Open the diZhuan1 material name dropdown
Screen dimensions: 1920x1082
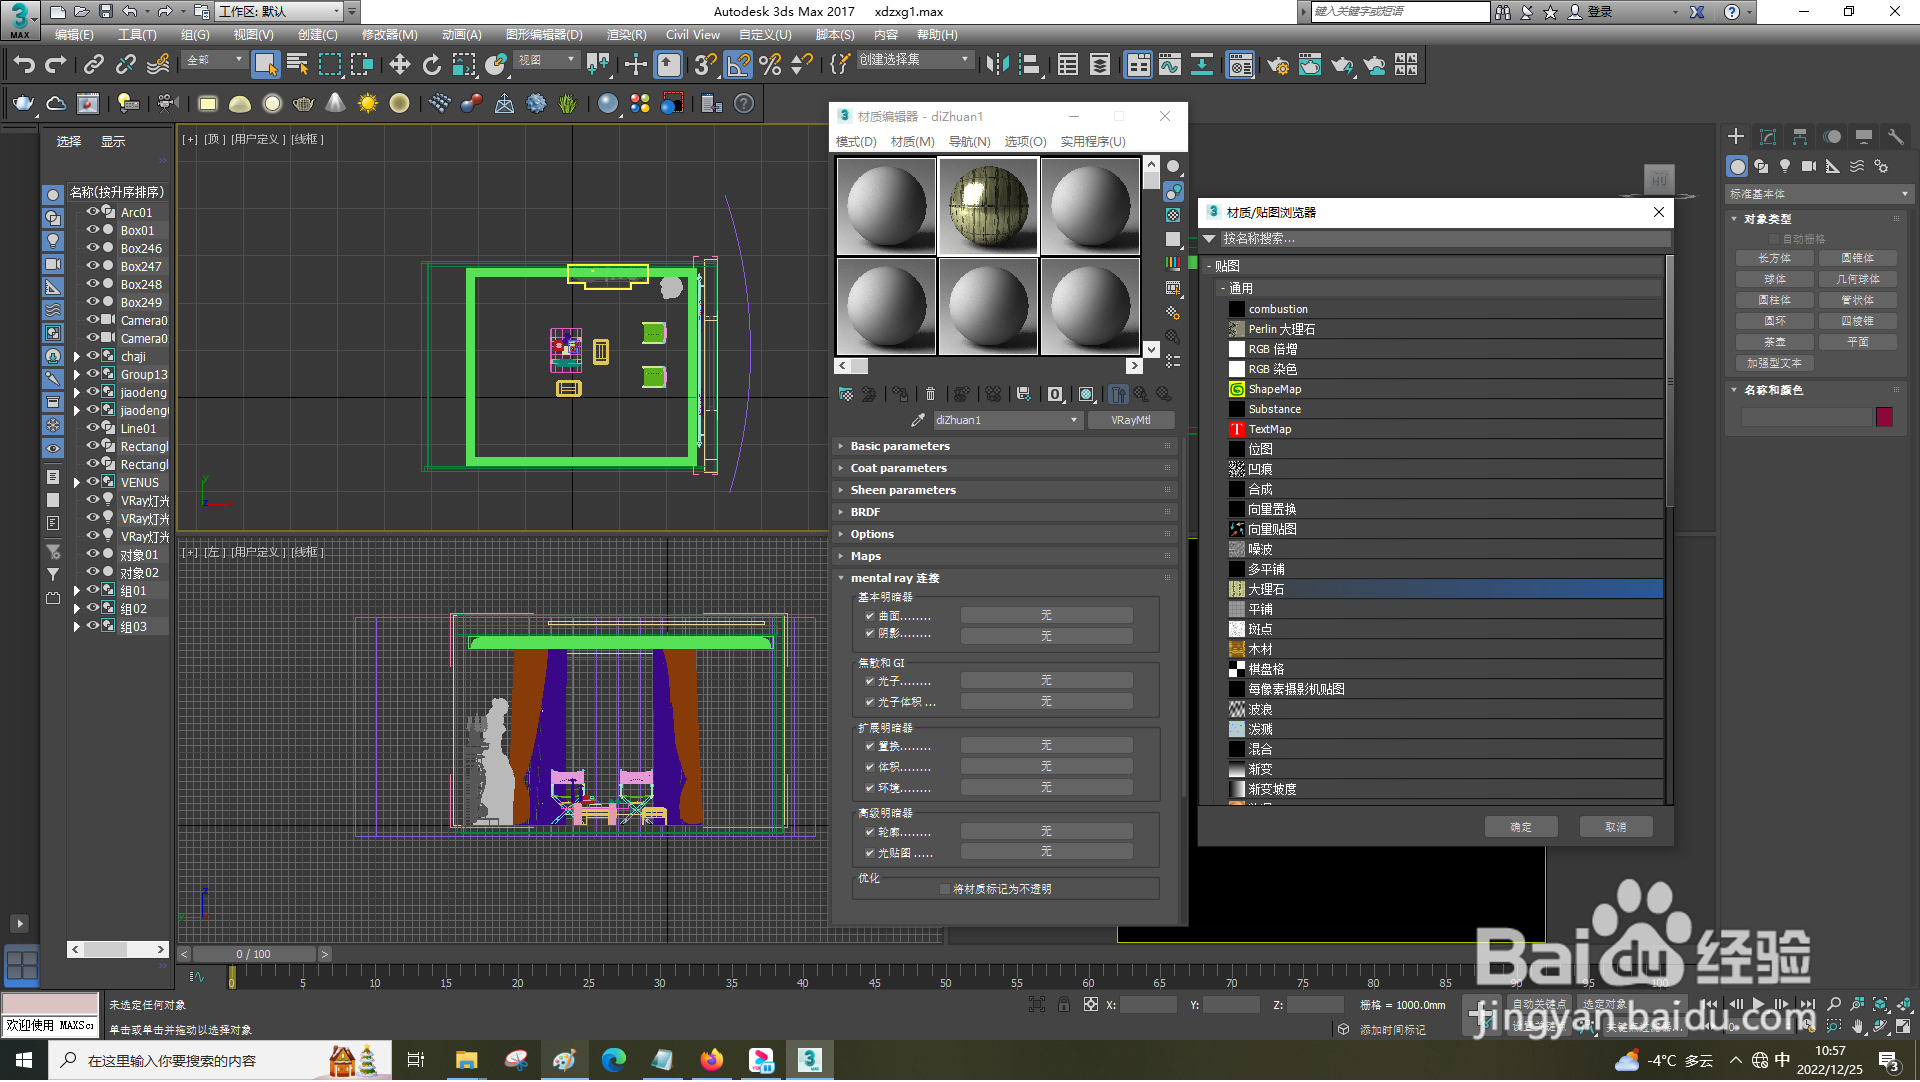click(1071, 420)
